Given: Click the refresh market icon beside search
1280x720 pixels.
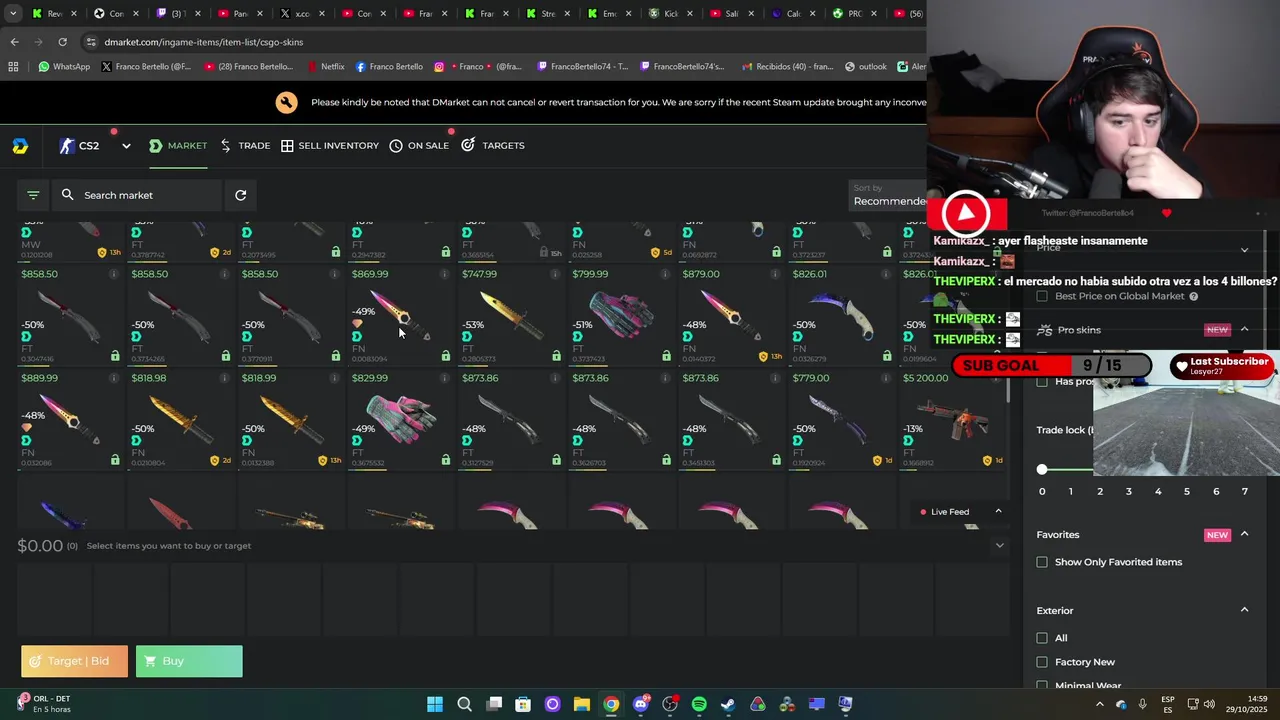Looking at the screenshot, I should [240, 195].
